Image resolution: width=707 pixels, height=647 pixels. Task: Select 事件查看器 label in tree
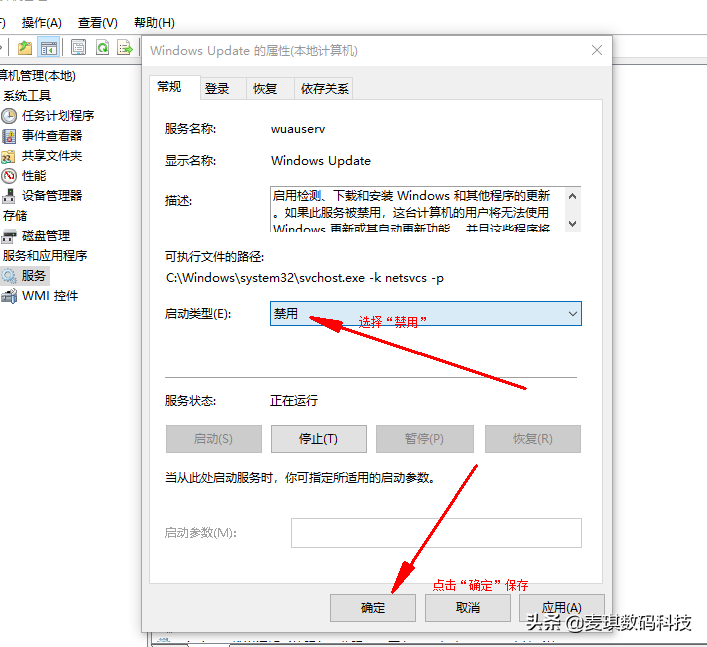52,136
